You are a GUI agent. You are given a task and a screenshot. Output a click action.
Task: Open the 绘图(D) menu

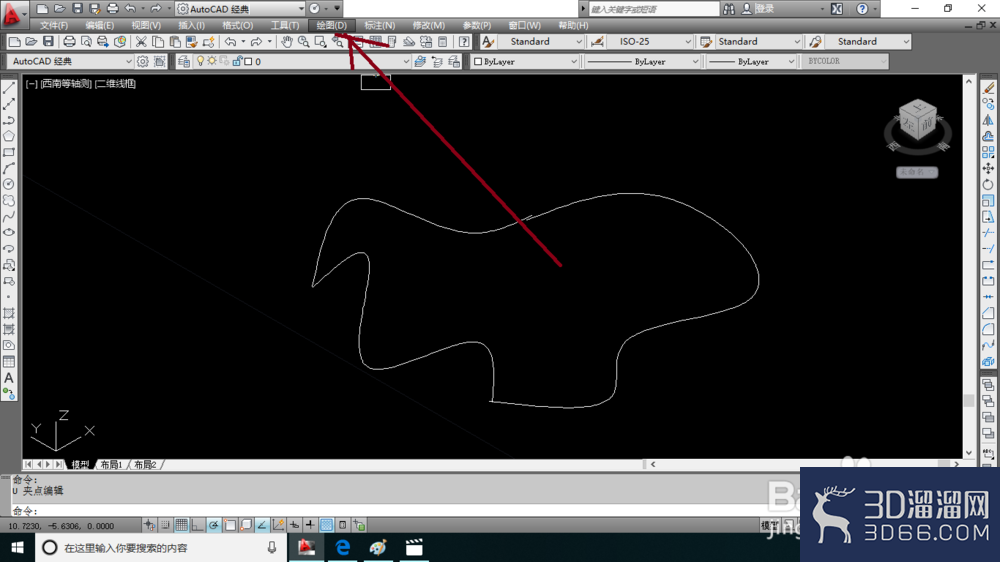(332, 26)
